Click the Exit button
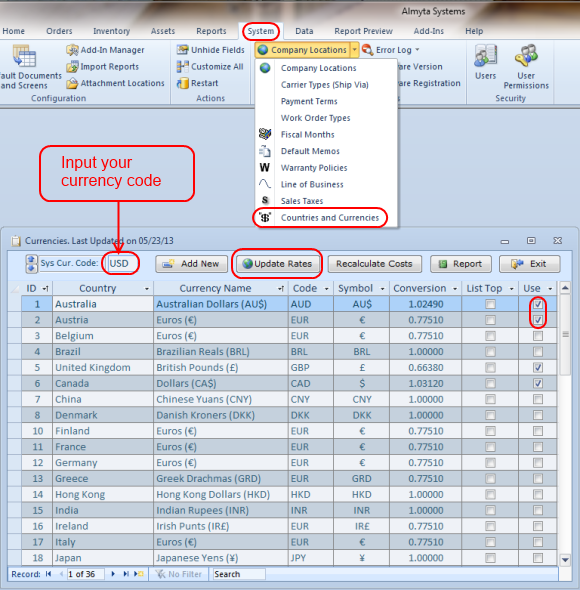The image size is (580, 590). (530, 264)
